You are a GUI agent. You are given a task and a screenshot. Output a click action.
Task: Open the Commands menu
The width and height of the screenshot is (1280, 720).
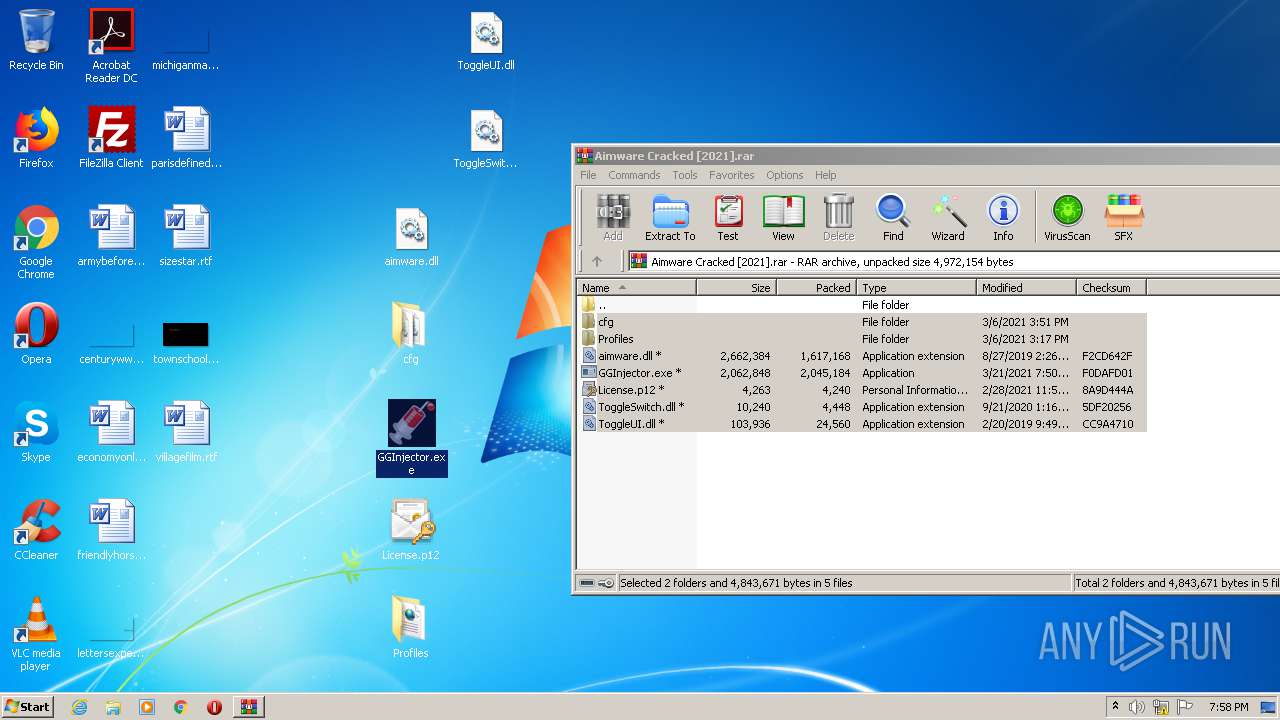tap(634, 175)
